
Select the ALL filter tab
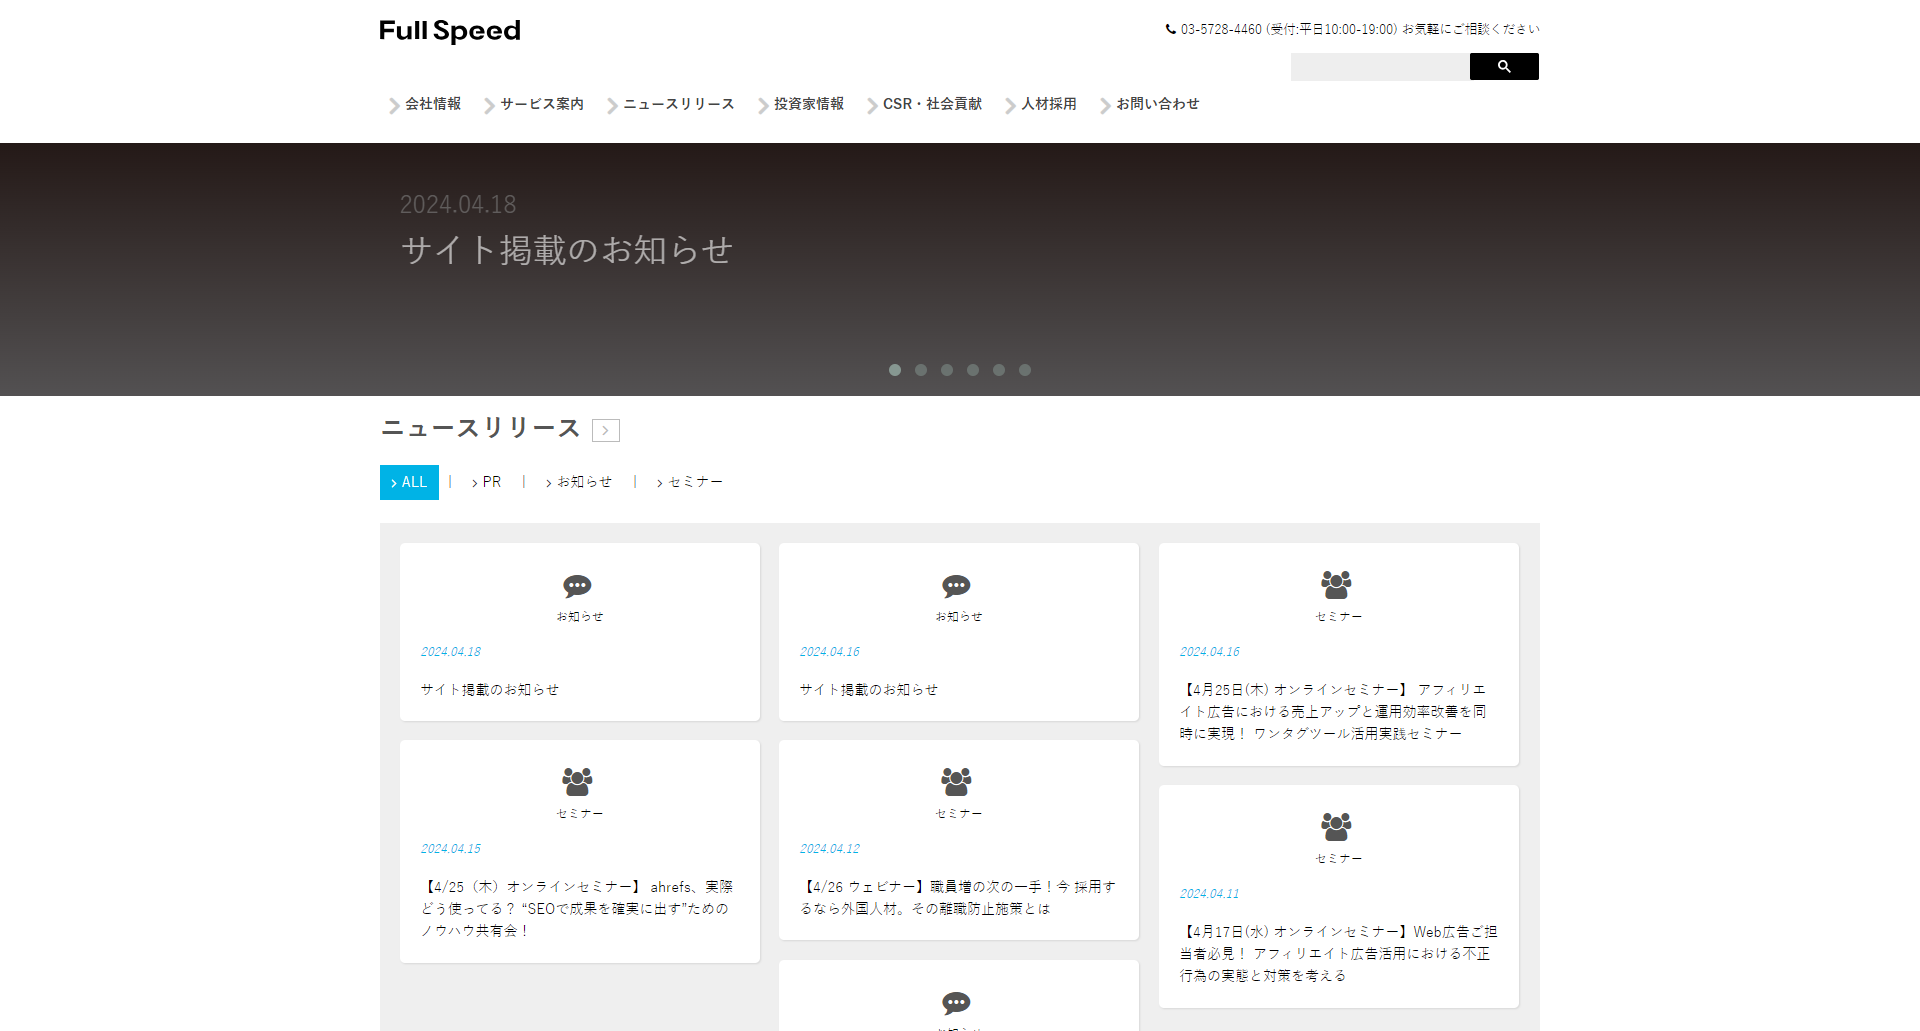409,482
